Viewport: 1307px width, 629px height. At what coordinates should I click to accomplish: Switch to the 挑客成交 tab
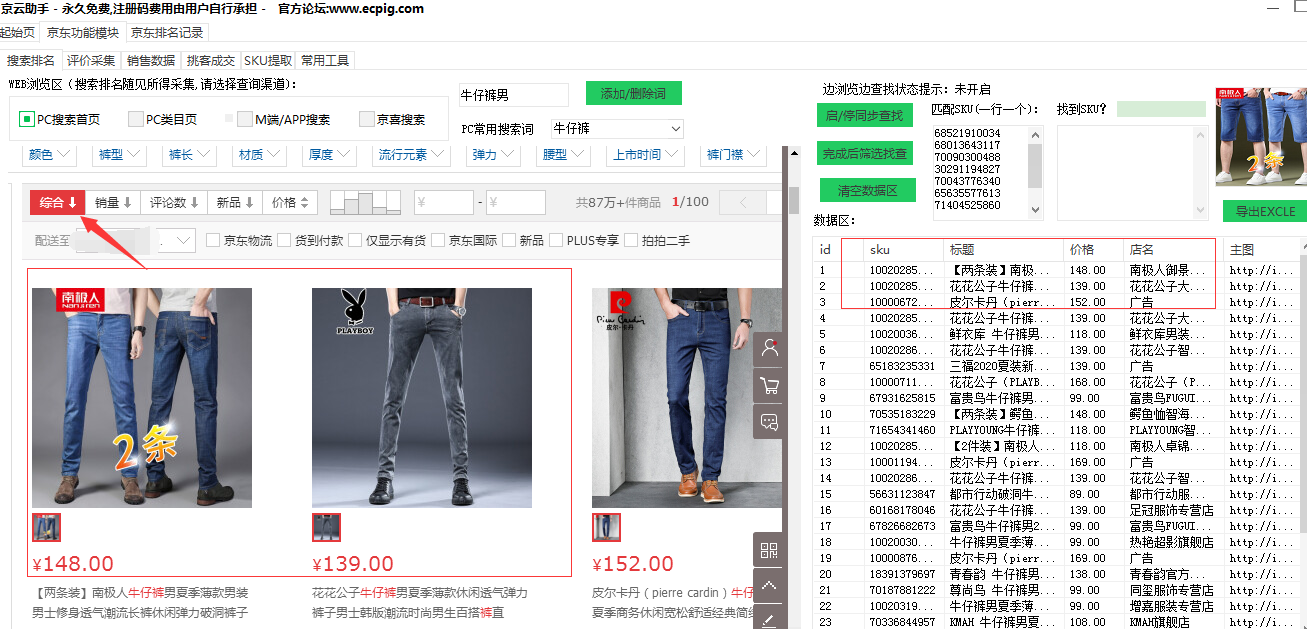pyautogui.click(x=211, y=60)
